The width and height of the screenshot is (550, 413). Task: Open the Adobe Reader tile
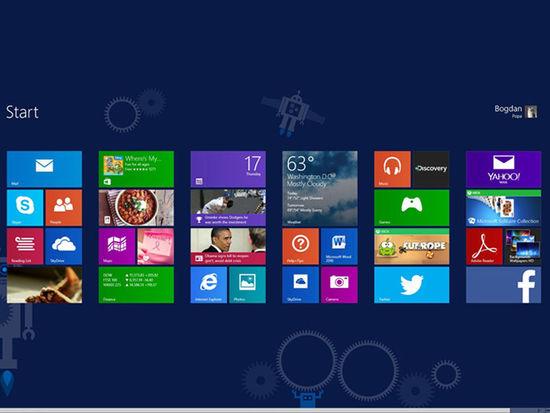click(484, 246)
